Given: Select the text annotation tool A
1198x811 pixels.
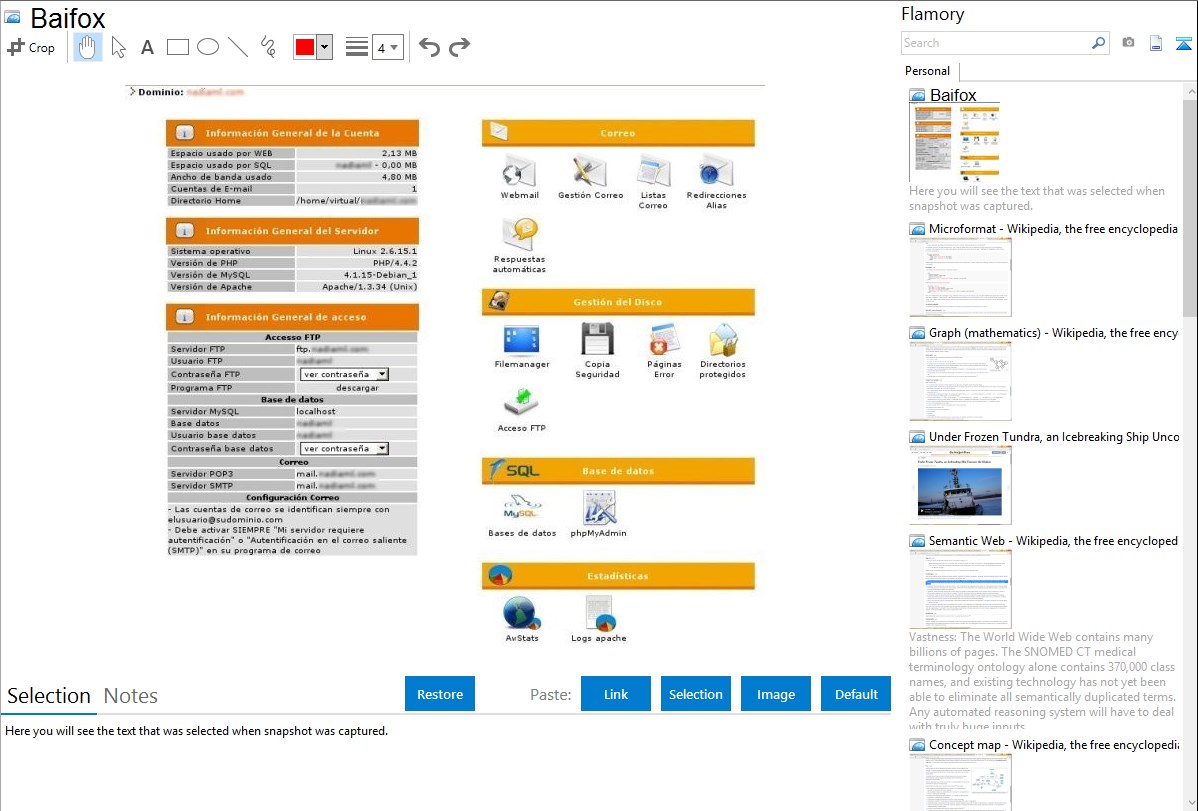Looking at the screenshot, I should (147, 47).
